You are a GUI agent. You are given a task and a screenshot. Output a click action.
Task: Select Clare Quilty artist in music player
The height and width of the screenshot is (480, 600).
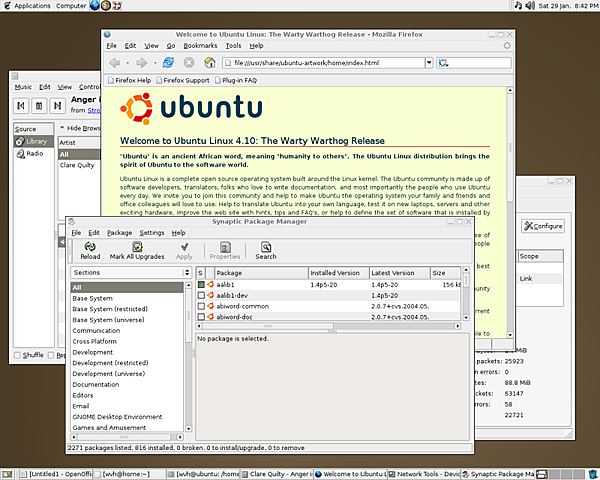point(77,165)
